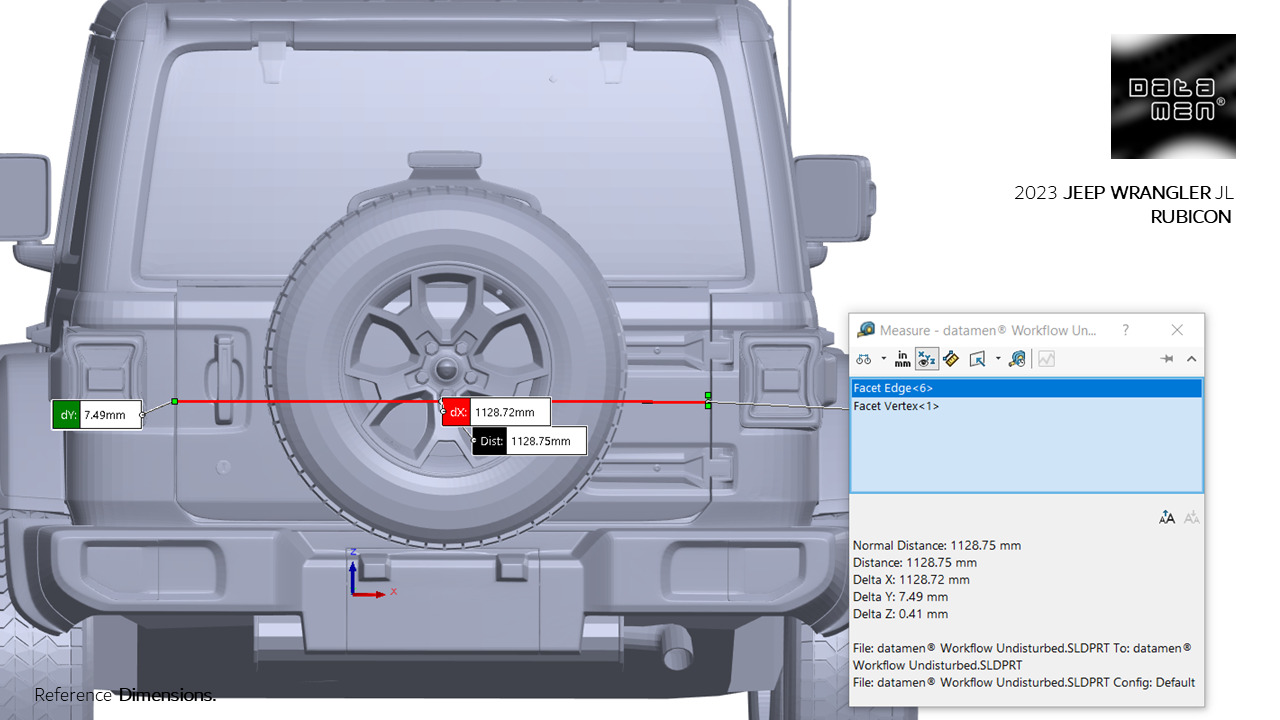Toggle Show XYZ Measurements button
1280x720 pixels.
pos(926,358)
